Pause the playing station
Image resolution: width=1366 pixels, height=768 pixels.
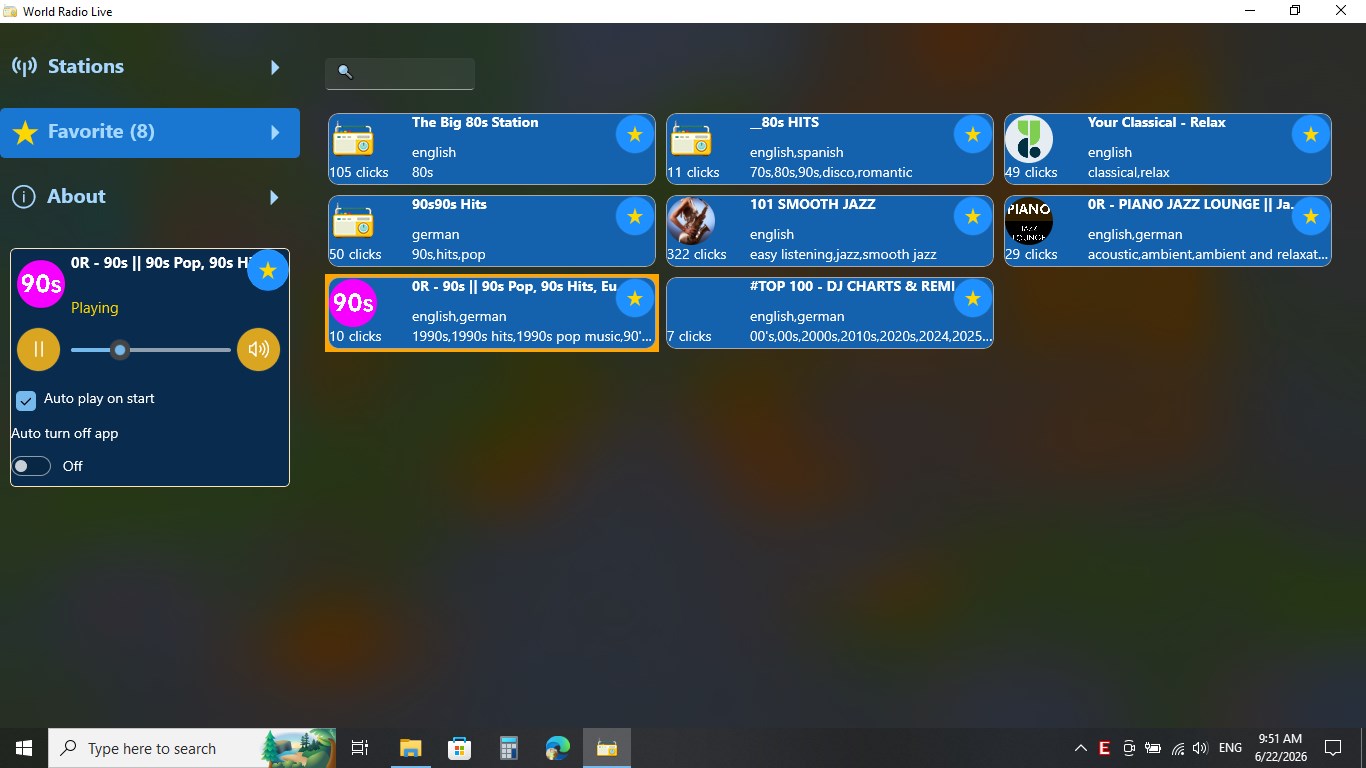(39, 349)
